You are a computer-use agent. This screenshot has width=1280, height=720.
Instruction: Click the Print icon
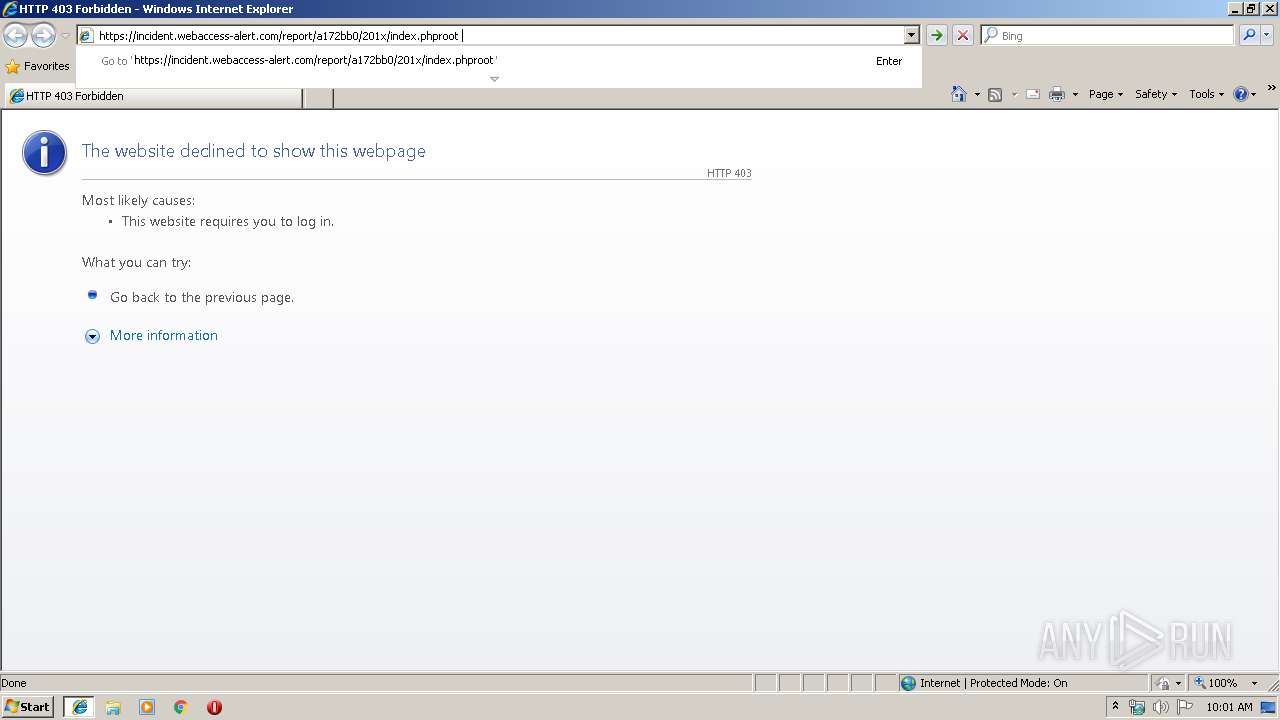coord(1057,94)
